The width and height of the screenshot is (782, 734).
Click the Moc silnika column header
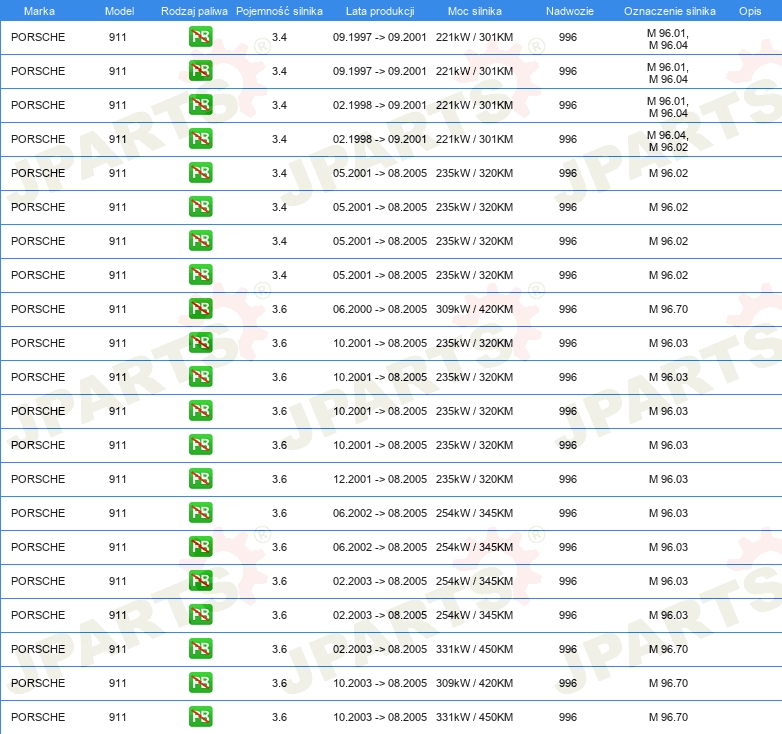(474, 11)
